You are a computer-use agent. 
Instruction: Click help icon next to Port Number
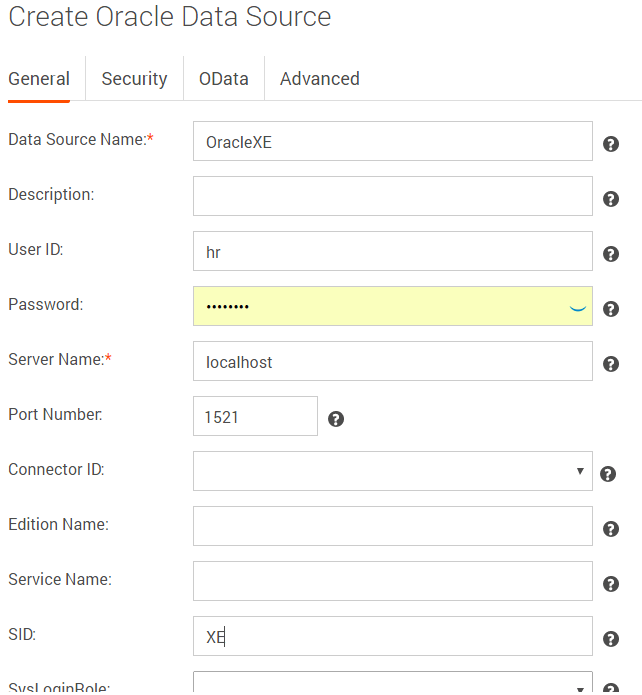[x=336, y=419]
